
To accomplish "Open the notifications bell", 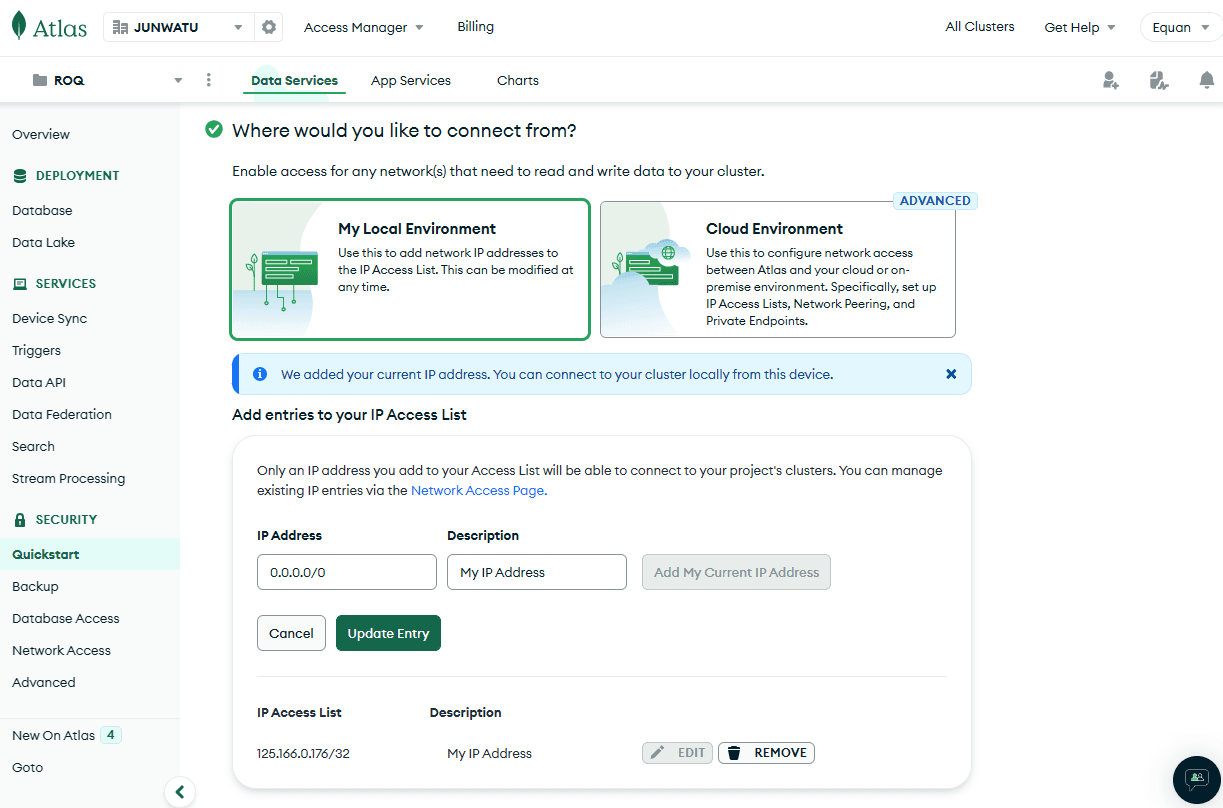I will [1207, 81].
